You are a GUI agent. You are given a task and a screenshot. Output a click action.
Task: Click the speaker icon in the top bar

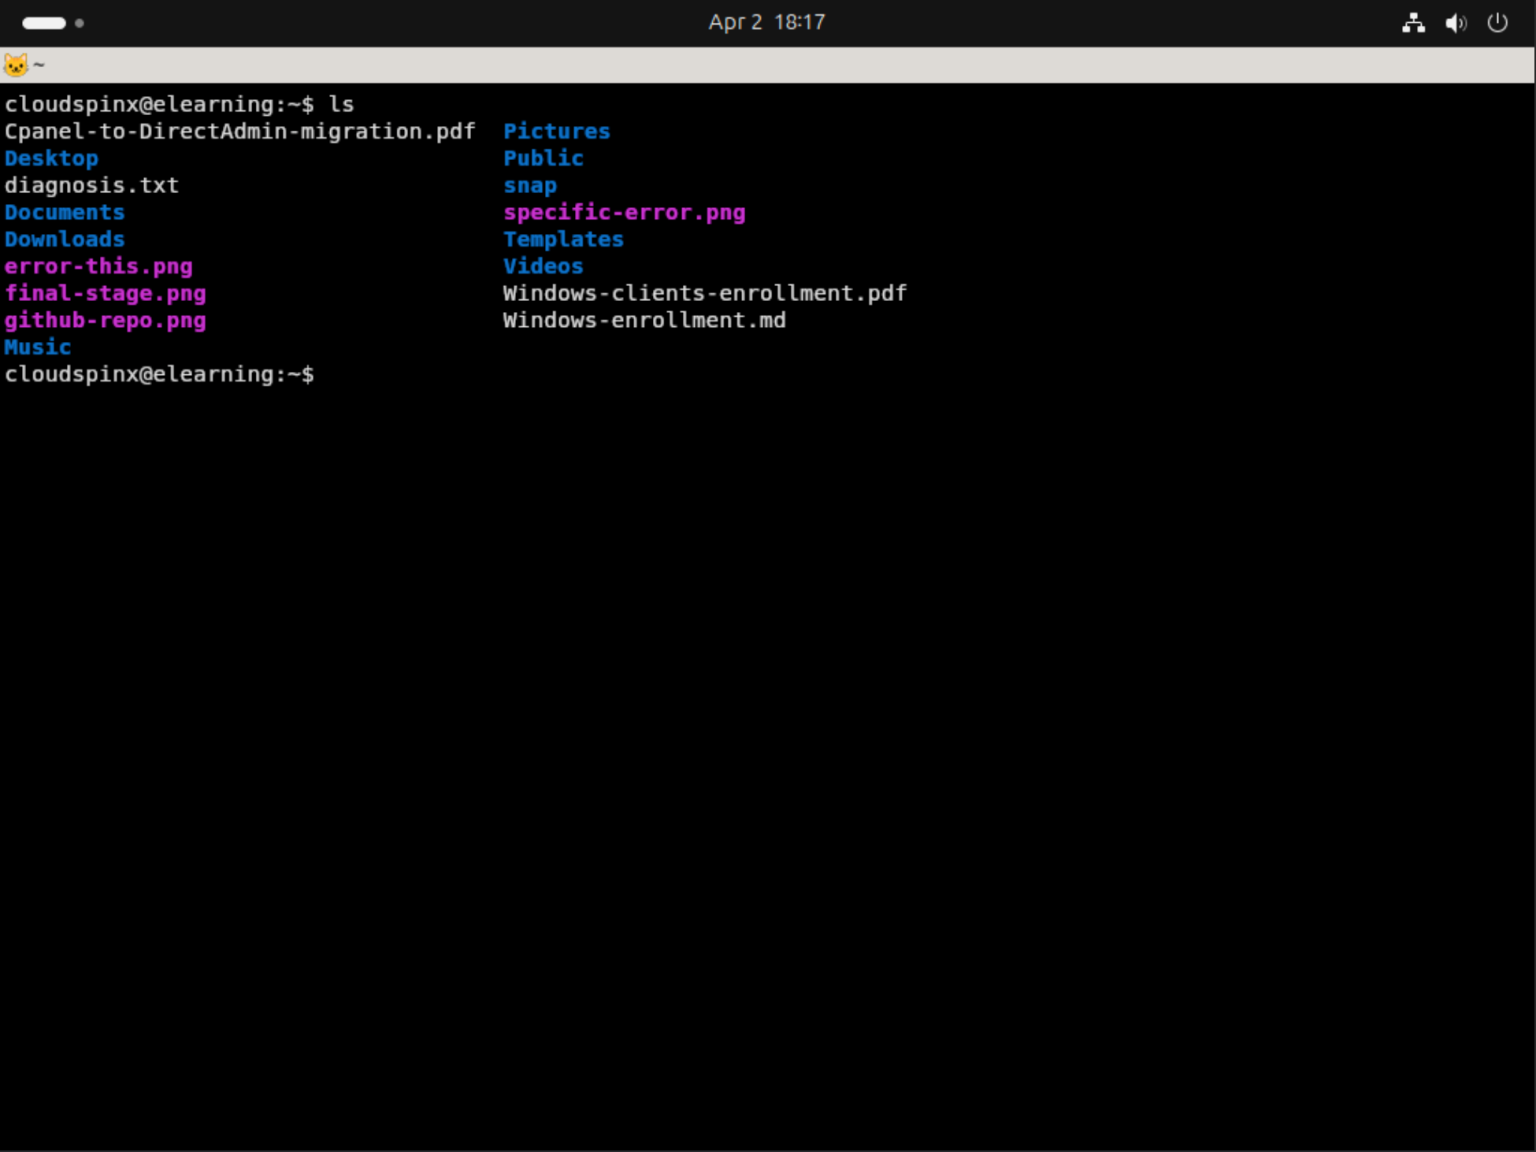[x=1456, y=22]
